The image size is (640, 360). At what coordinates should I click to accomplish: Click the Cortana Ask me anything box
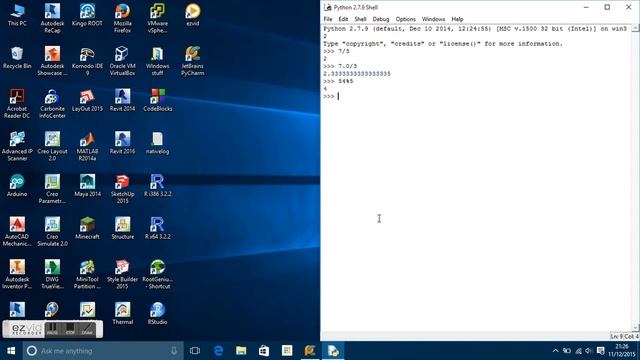click(102, 351)
